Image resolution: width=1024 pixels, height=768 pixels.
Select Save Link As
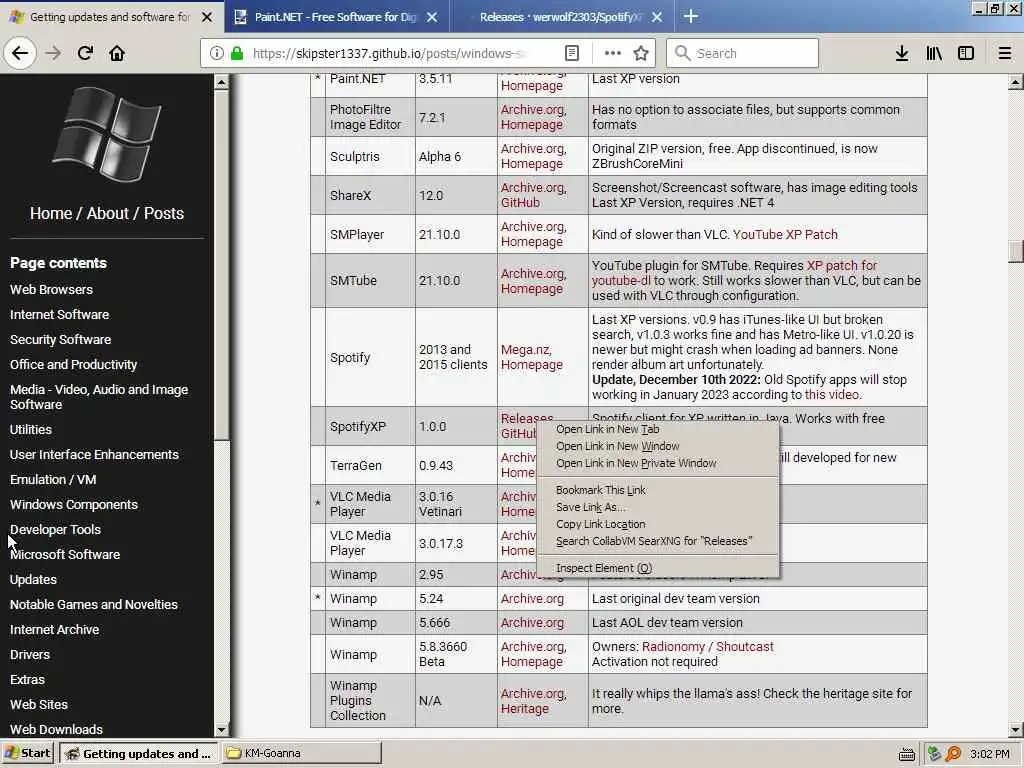(590, 507)
